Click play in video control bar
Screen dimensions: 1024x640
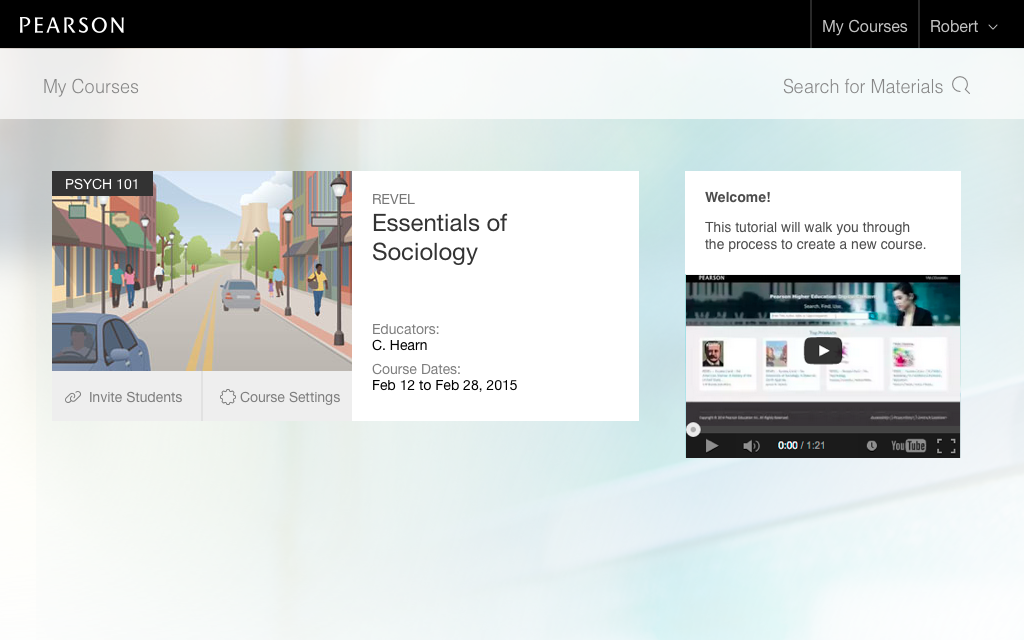pyautogui.click(x=712, y=445)
